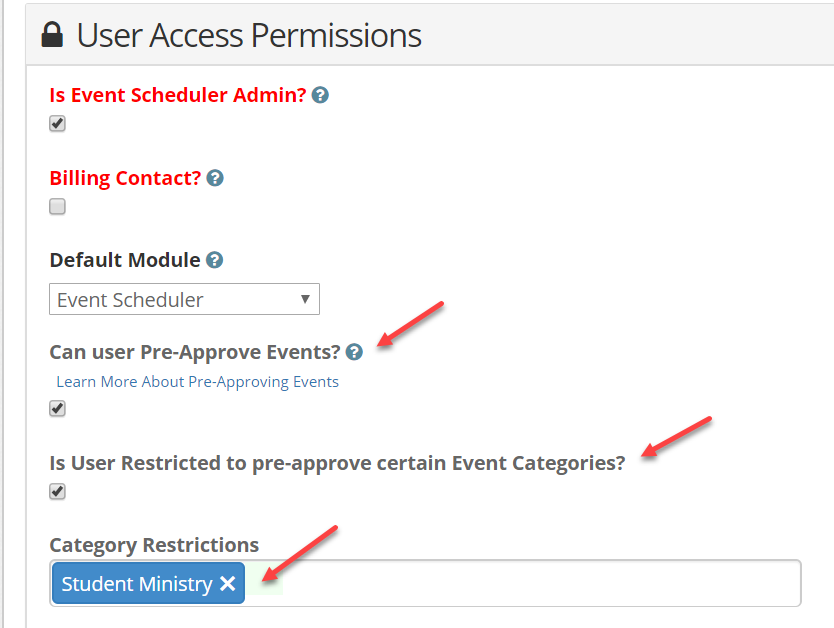The width and height of the screenshot is (834, 628).
Task: Open help for Is Event Scheduler Admin
Action: (x=320, y=95)
